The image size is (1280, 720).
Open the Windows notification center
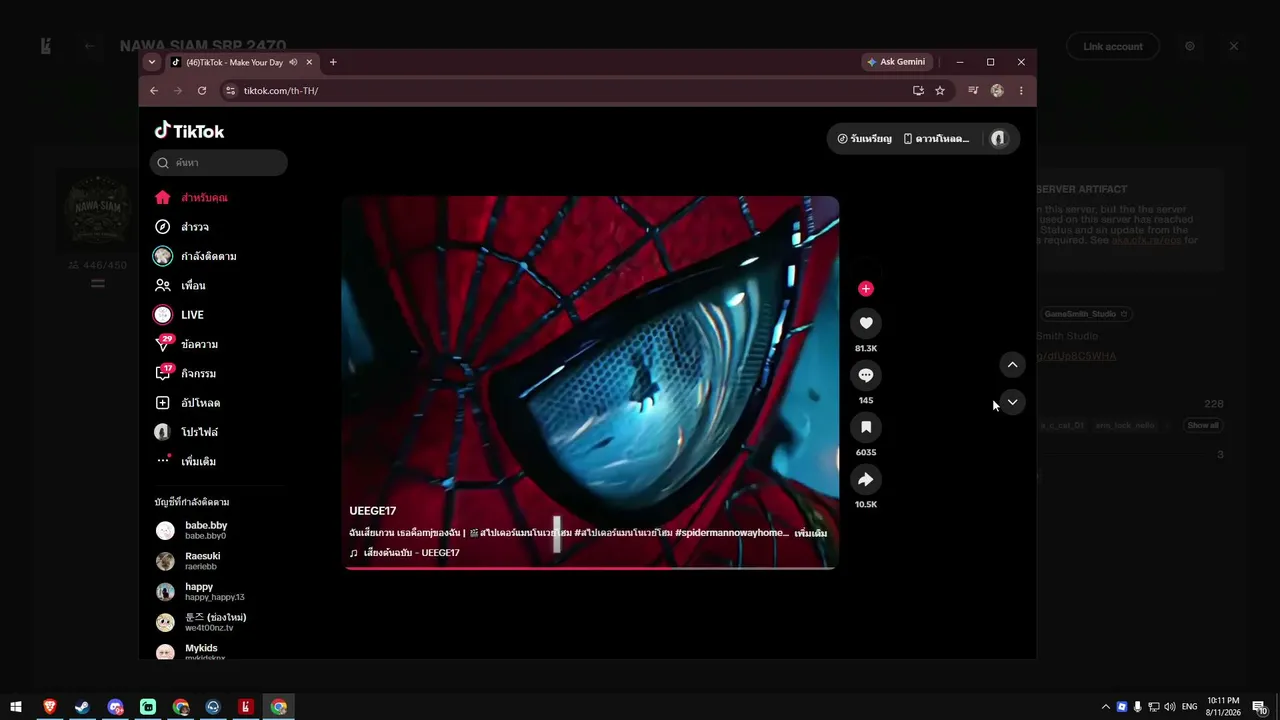[1260, 707]
